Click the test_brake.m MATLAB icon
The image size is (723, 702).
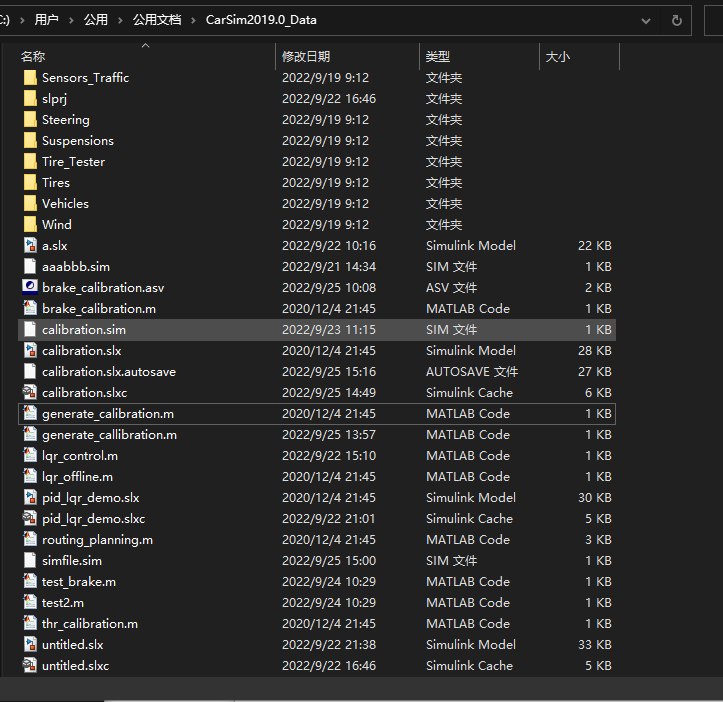pos(30,581)
